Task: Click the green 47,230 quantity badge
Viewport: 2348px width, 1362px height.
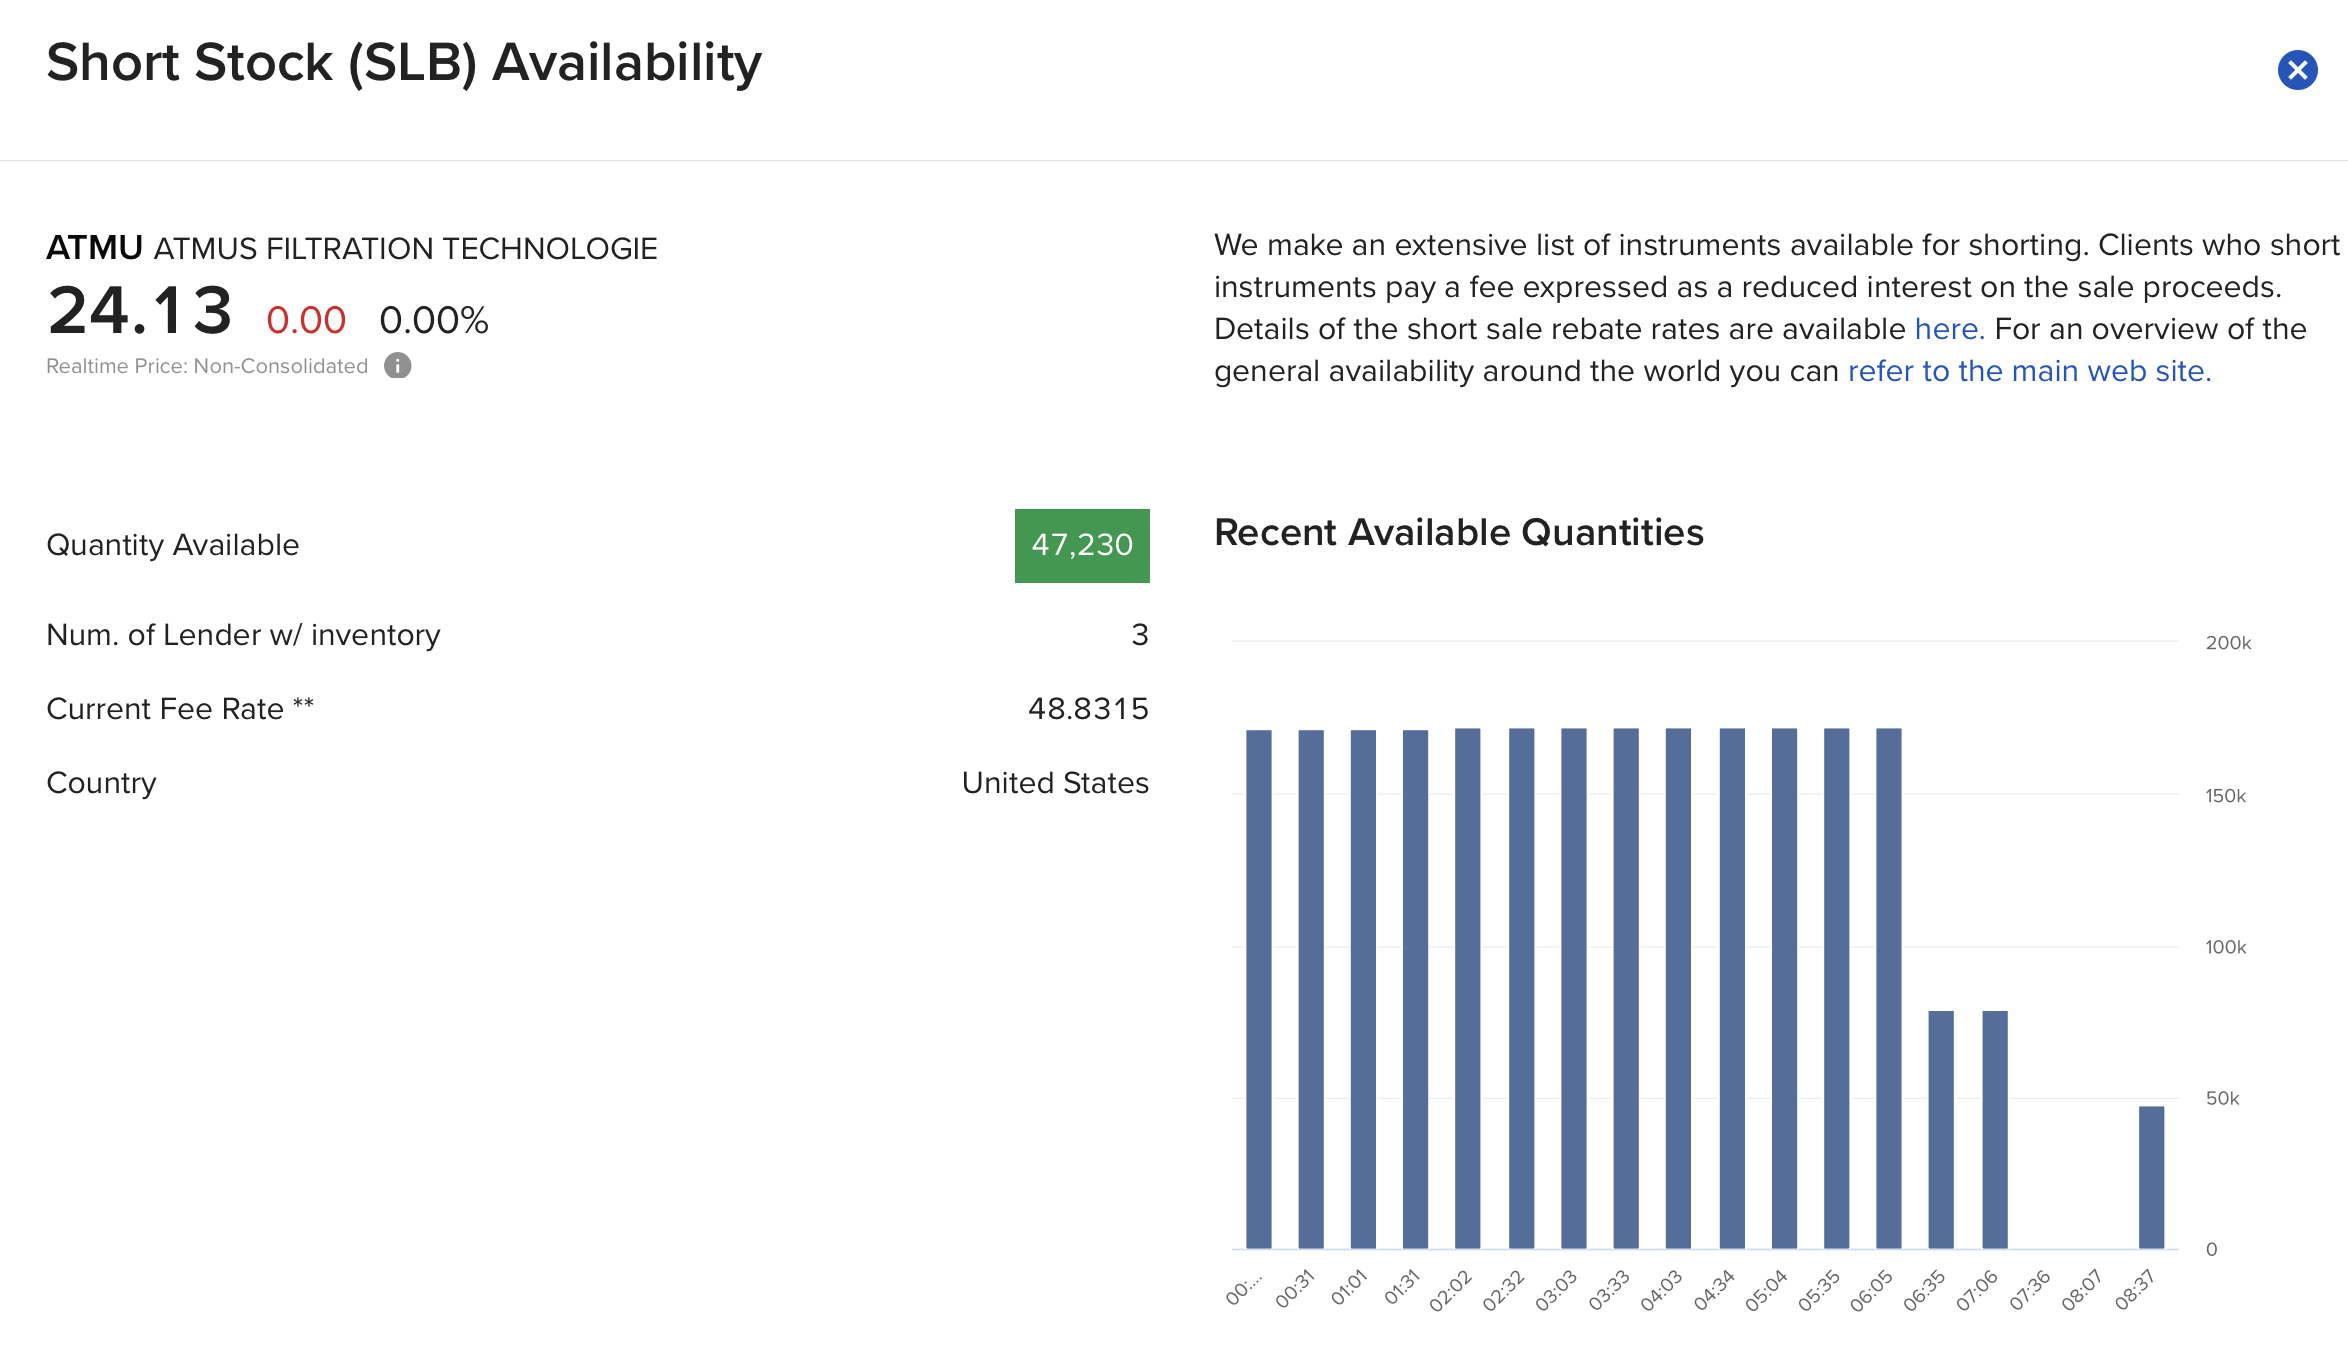Action: 1082,545
